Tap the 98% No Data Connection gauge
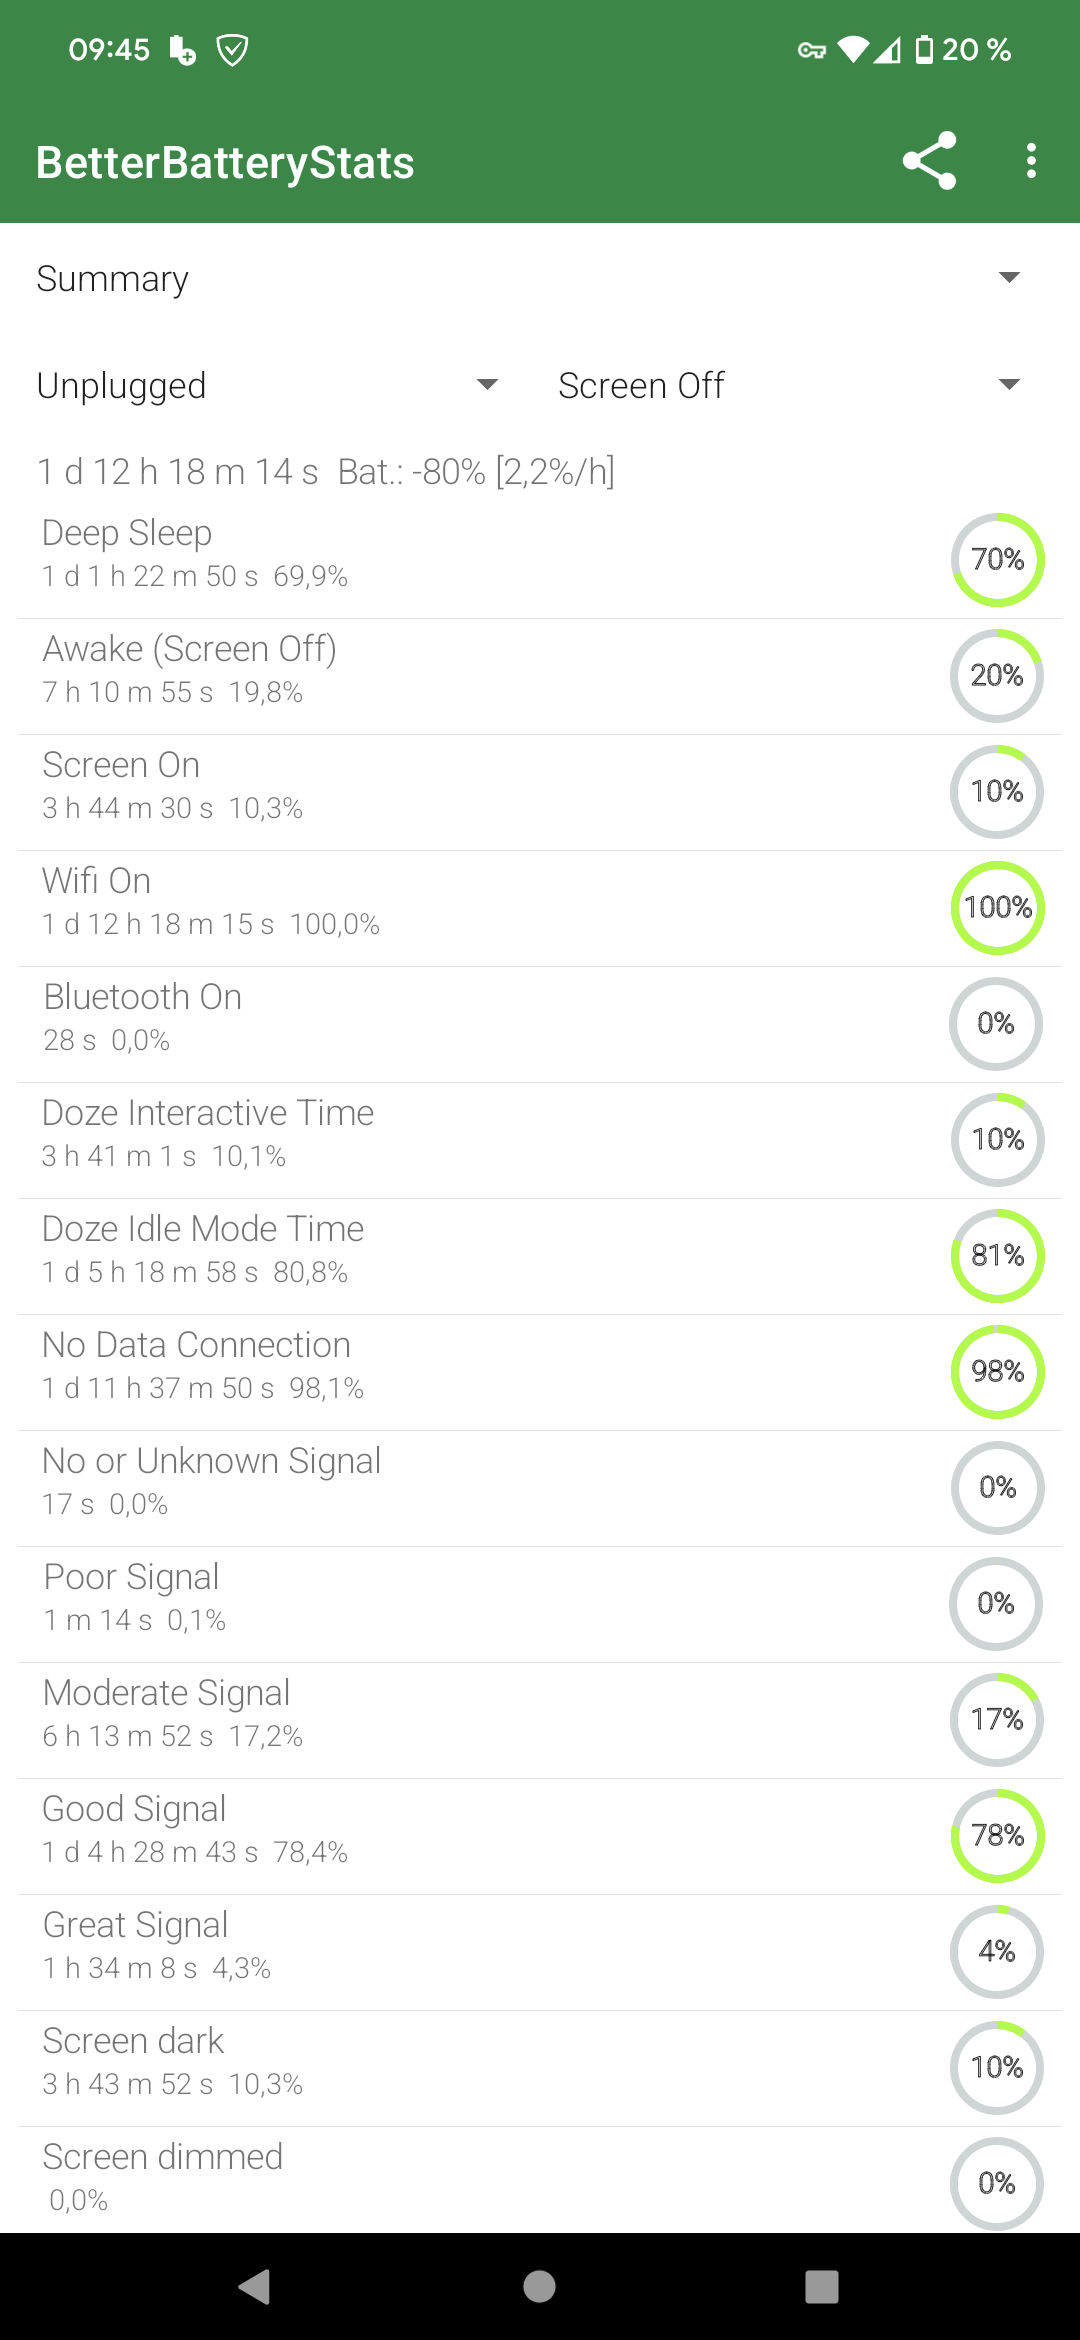Screen dimensions: 1080x2340 click(x=997, y=1371)
